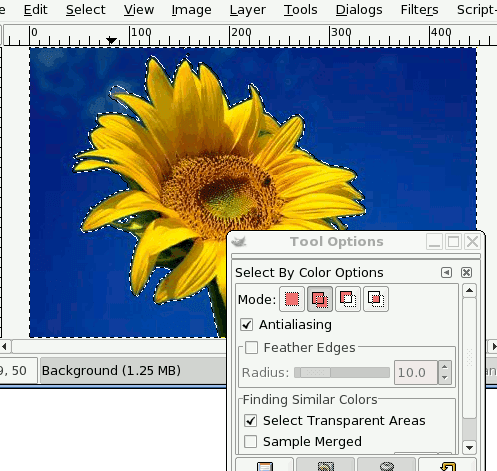Select the replace current selection mode icon
Viewport: 497px width, 471px height.
(x=292, y=299)
